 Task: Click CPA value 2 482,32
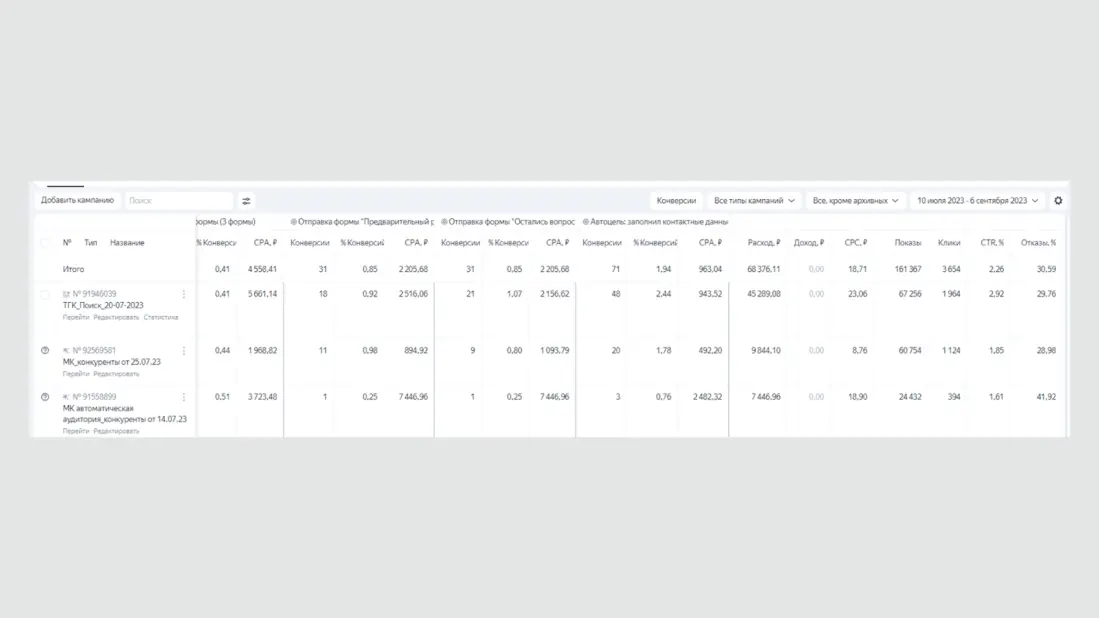coord(707,397)
